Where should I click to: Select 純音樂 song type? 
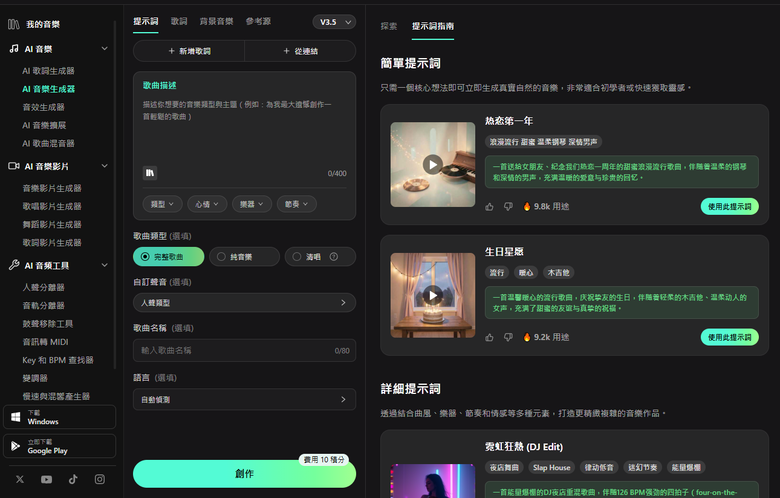[x=244, y=257]
